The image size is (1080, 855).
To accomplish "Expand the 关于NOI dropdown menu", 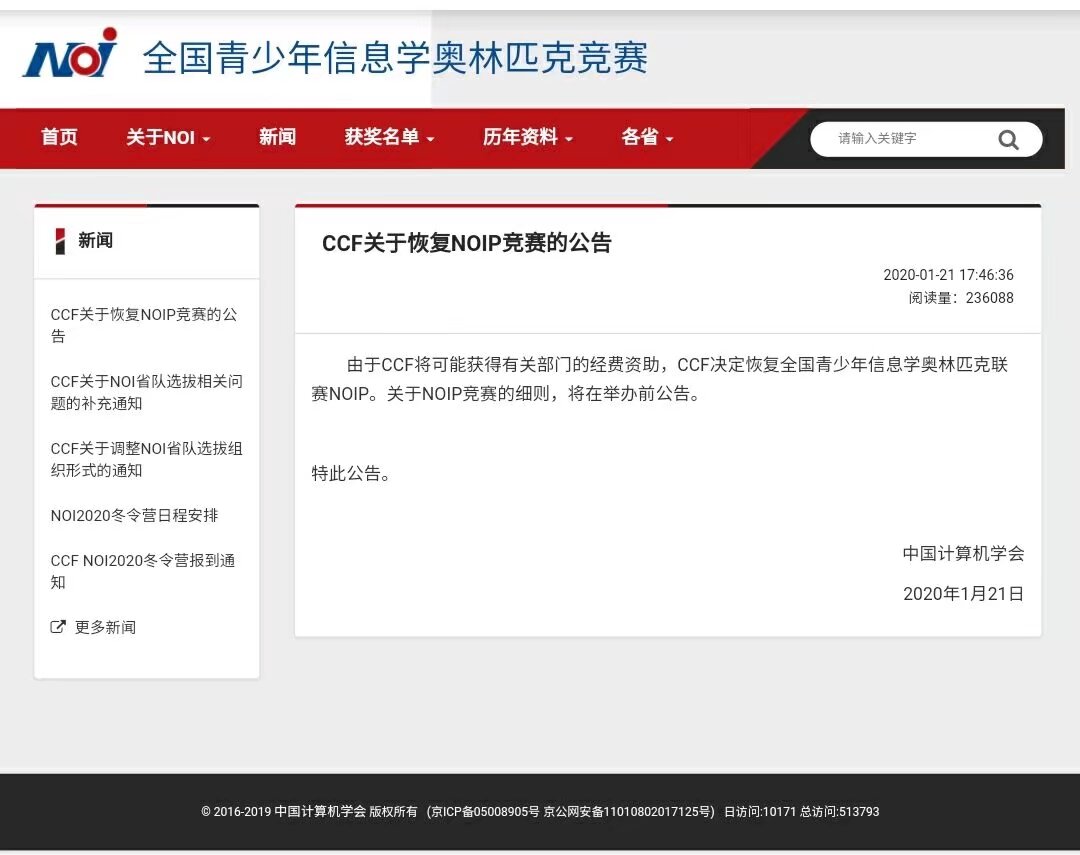I will 168,138.
